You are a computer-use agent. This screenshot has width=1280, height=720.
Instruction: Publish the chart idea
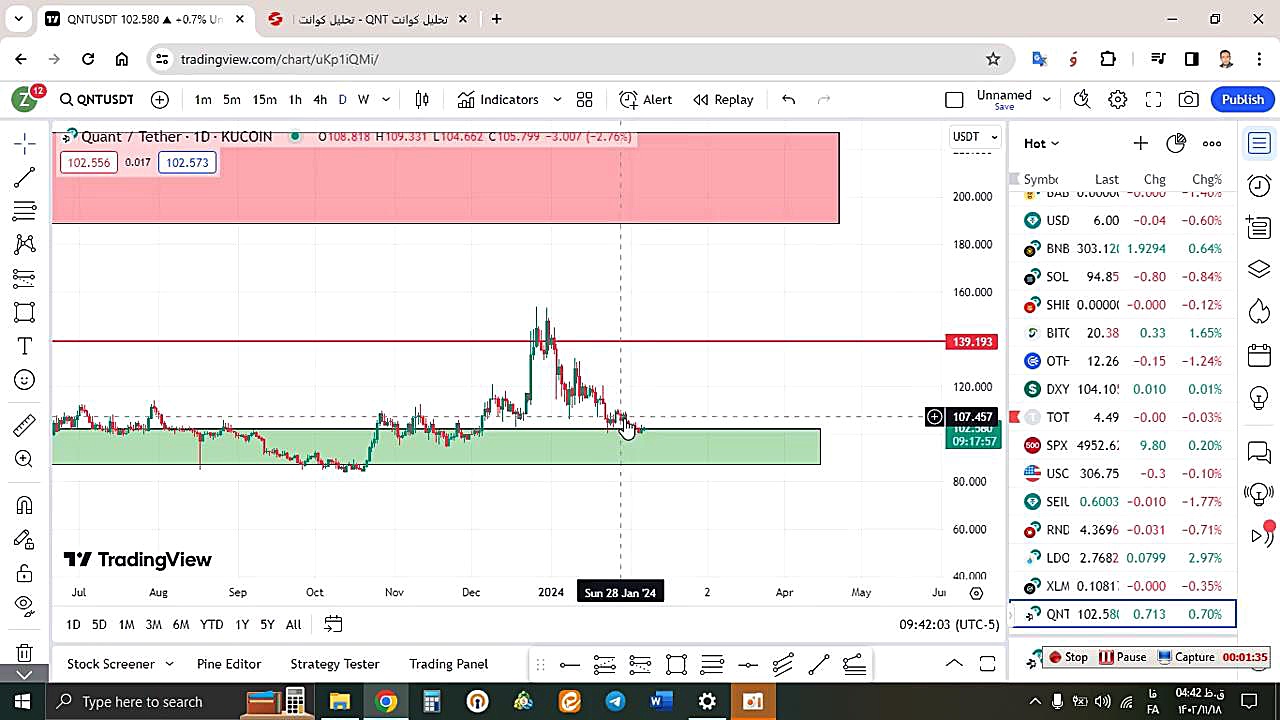point(1243,99)
